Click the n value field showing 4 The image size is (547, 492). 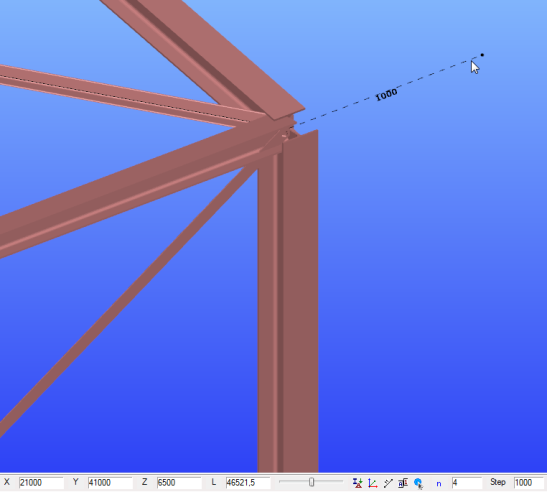(x=466, y=483)
